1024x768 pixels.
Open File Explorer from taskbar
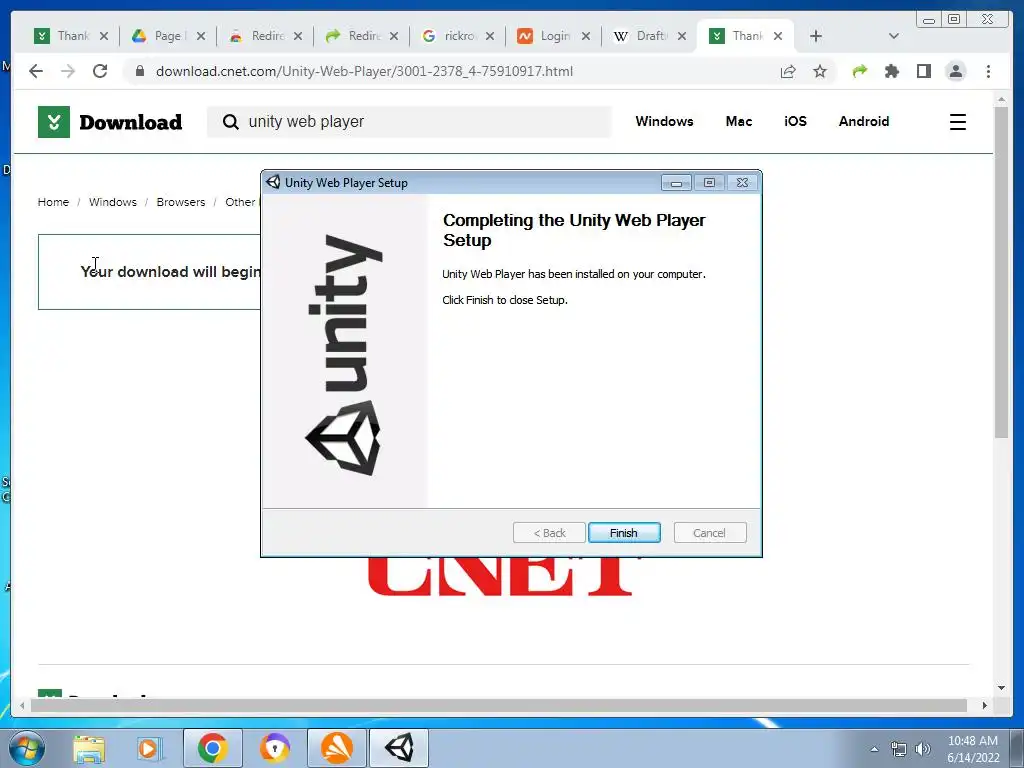89,748
